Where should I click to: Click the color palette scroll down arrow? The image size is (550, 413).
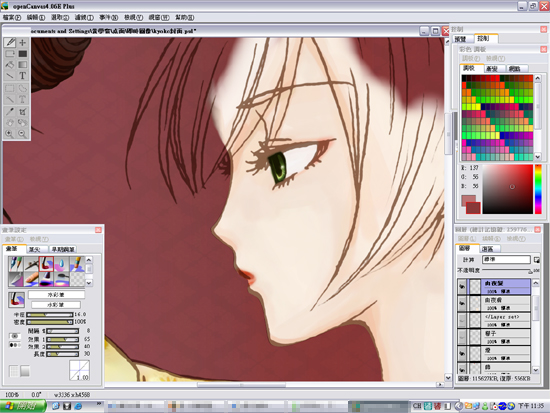pyautogui.click(x=538, y=157)
